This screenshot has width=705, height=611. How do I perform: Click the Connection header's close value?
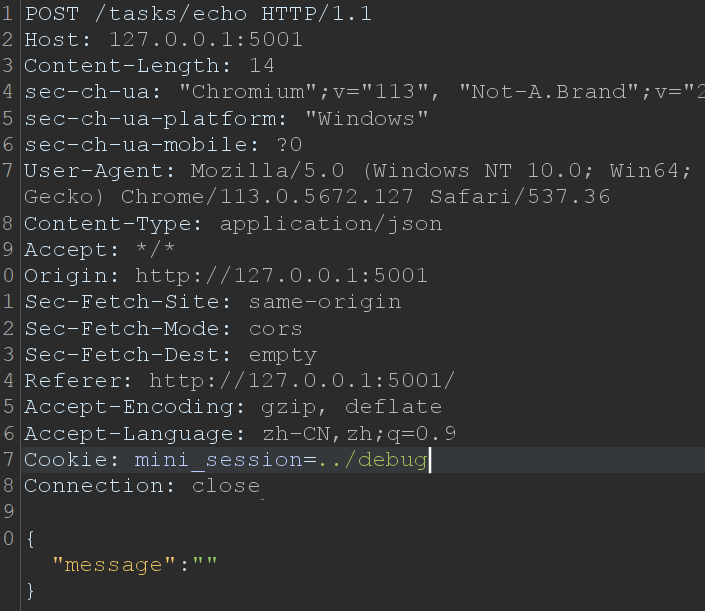pyautogui.click(x=226, y=486)
